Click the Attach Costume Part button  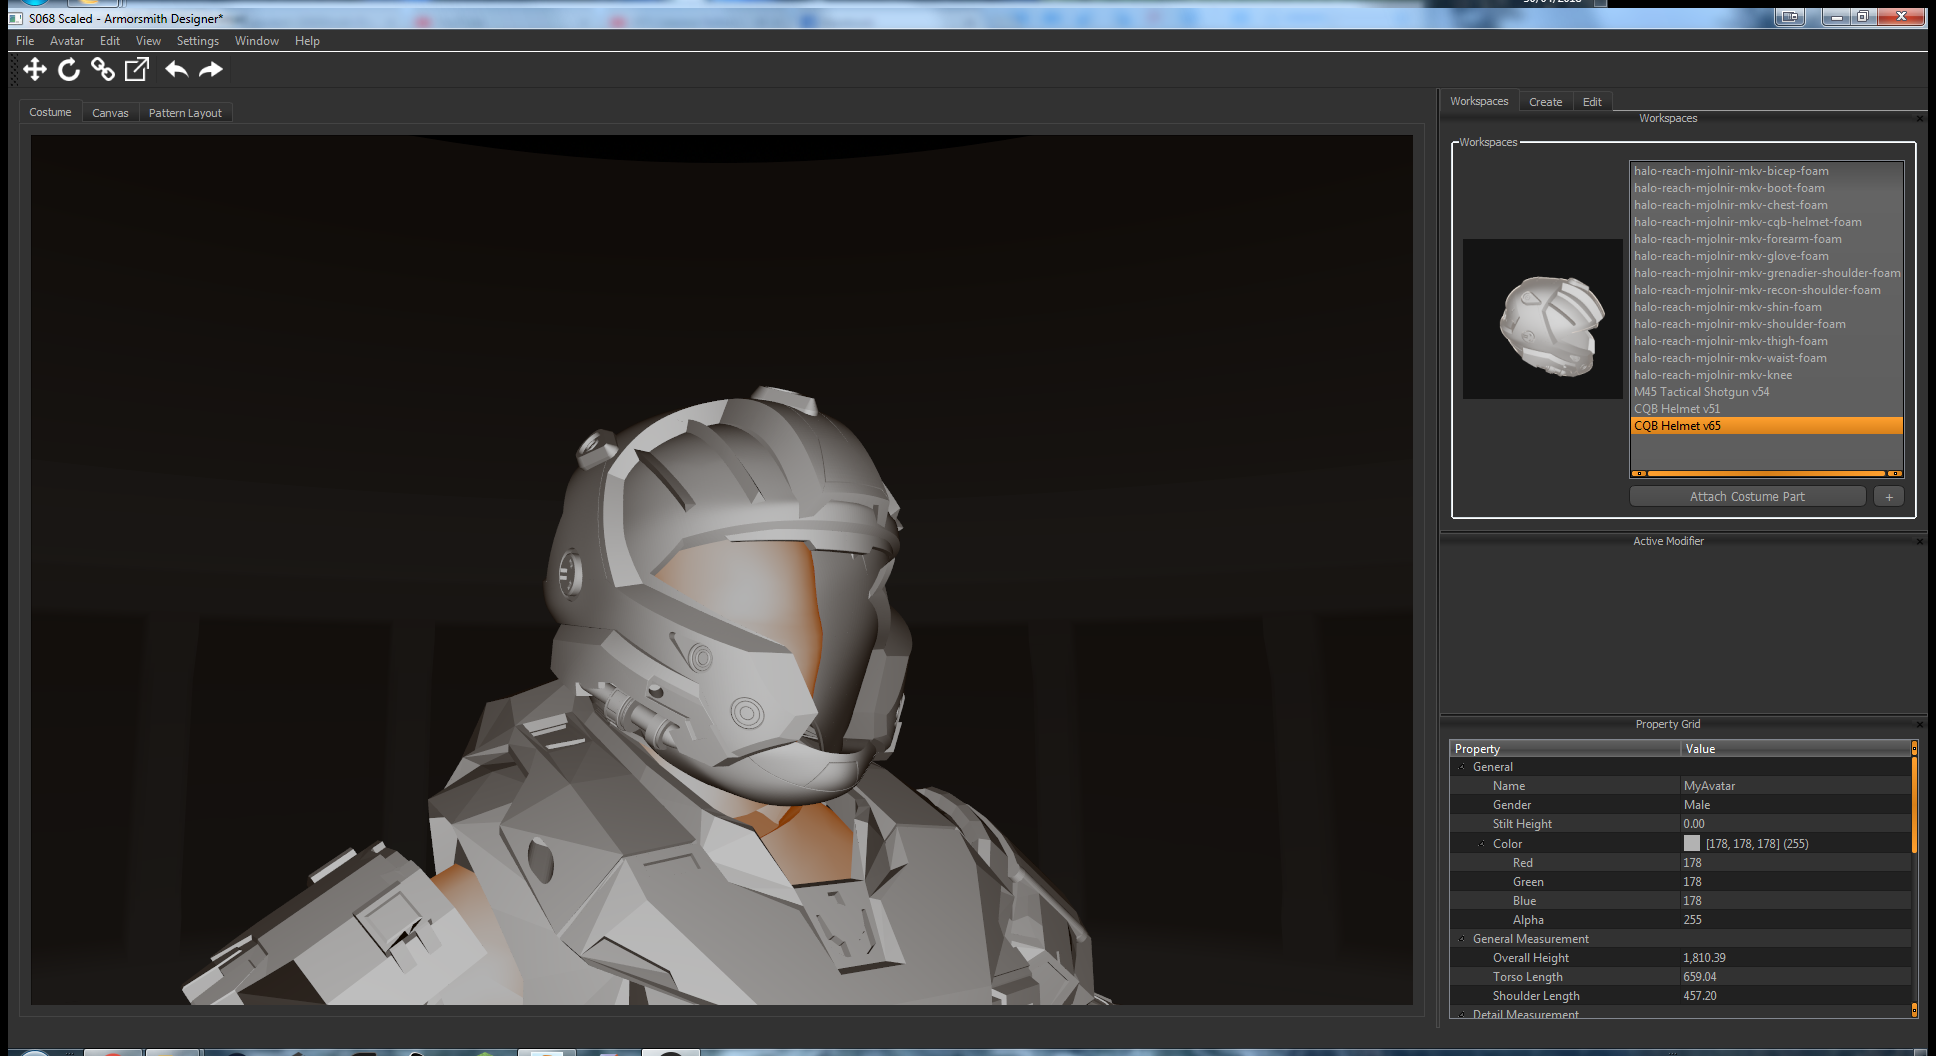coord(1746,497)
